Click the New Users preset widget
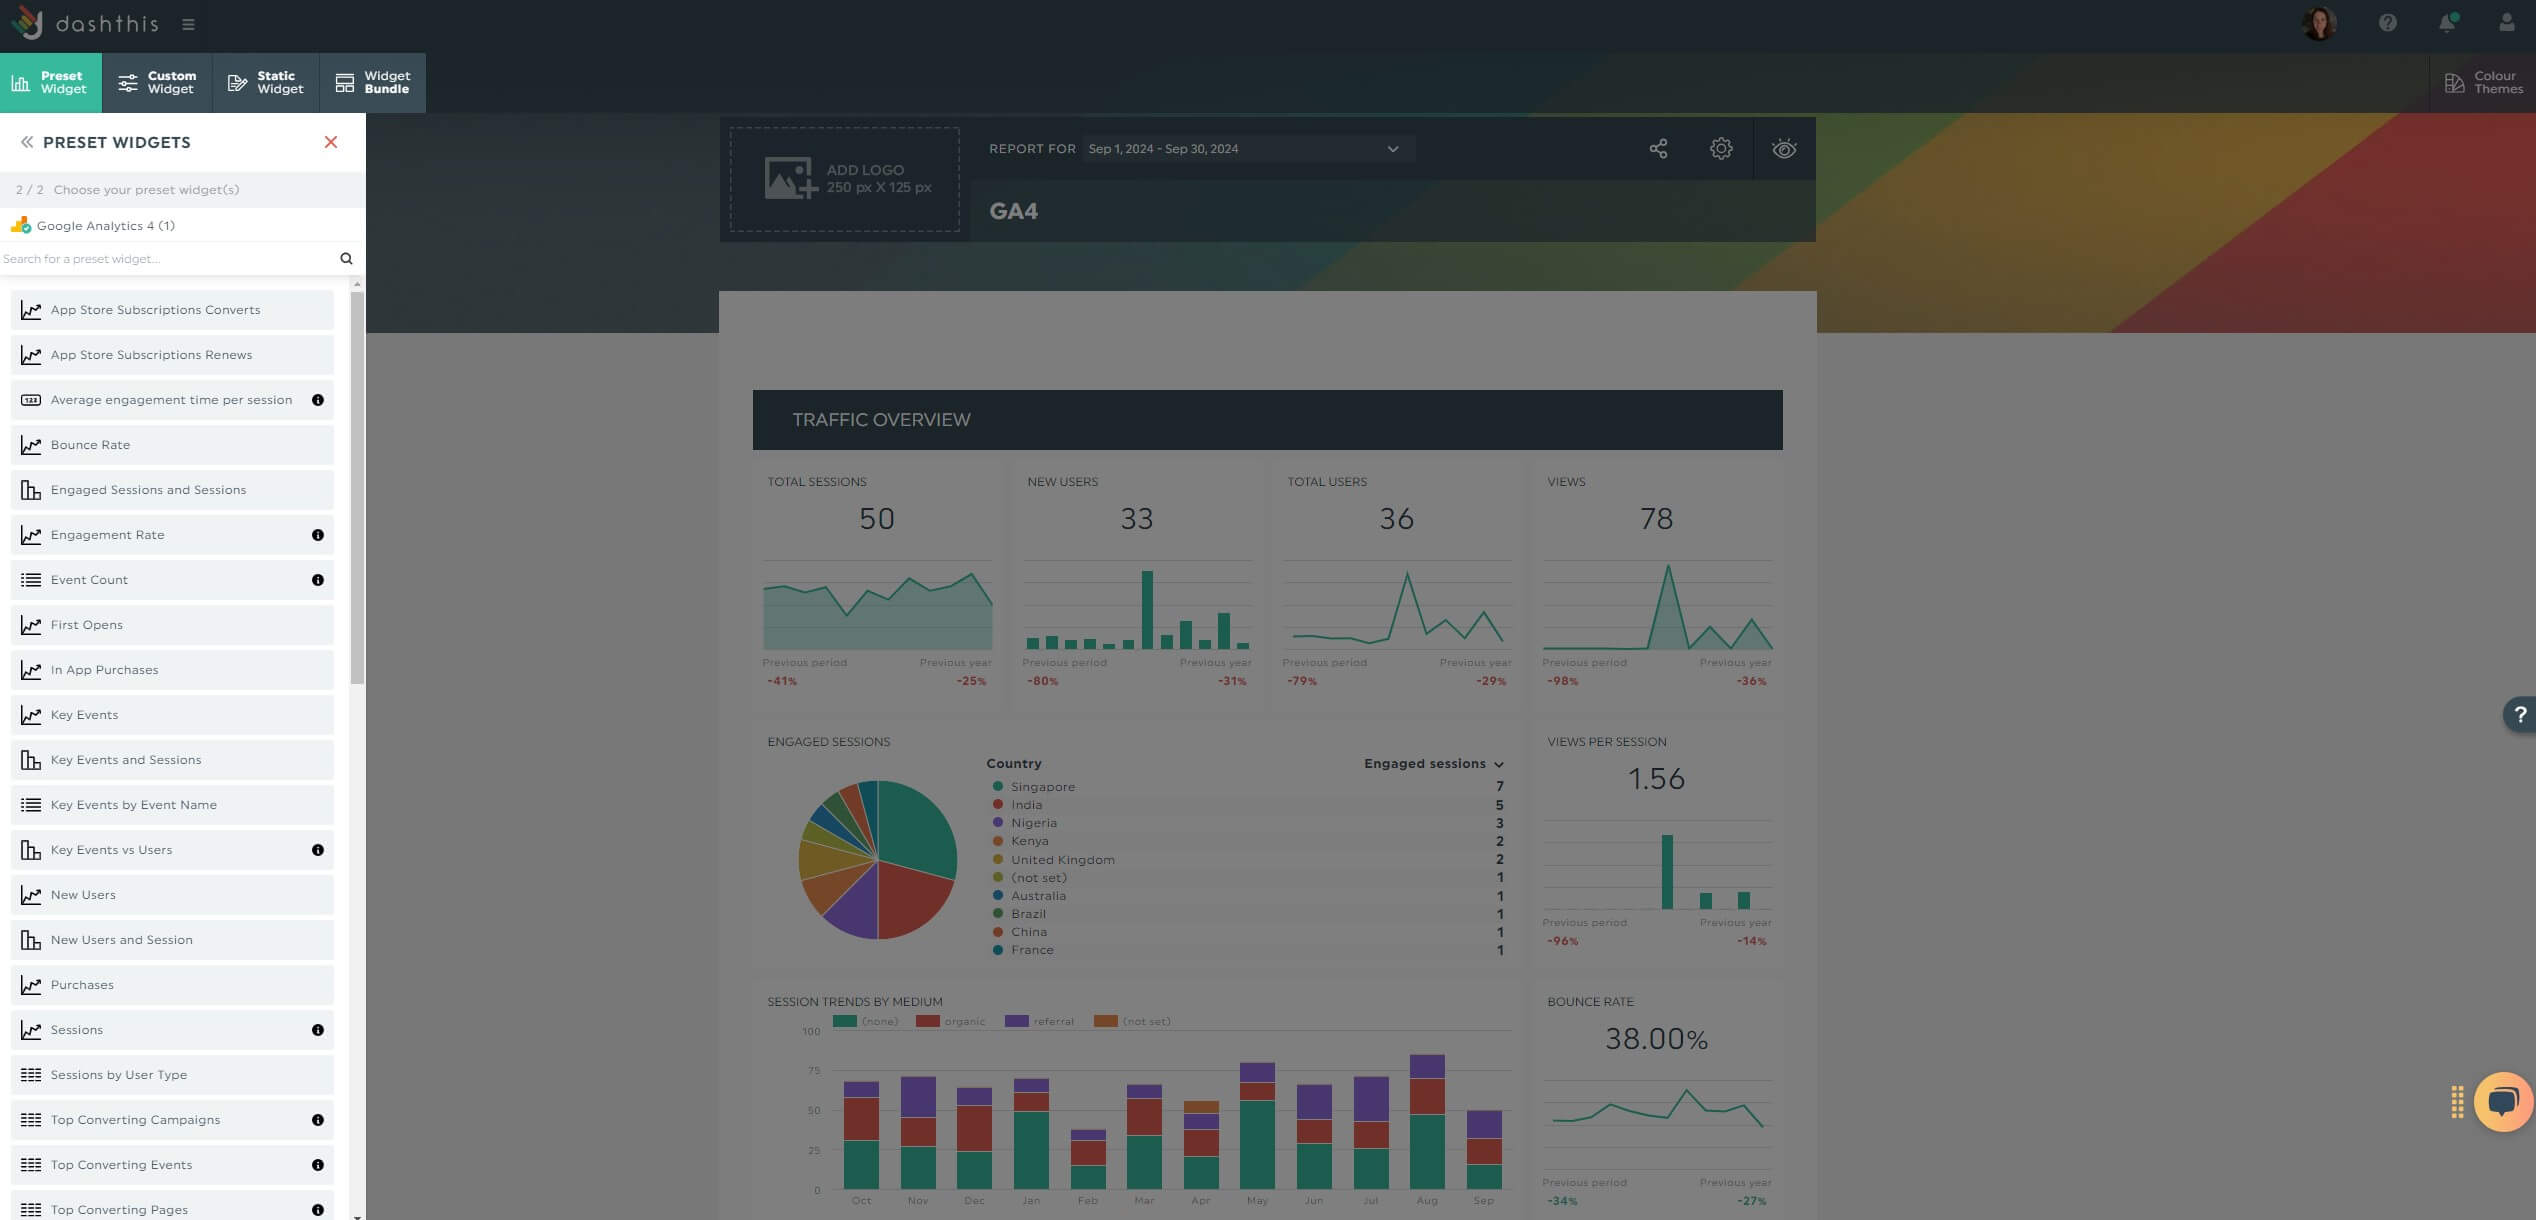 click(x=171, y=895)
